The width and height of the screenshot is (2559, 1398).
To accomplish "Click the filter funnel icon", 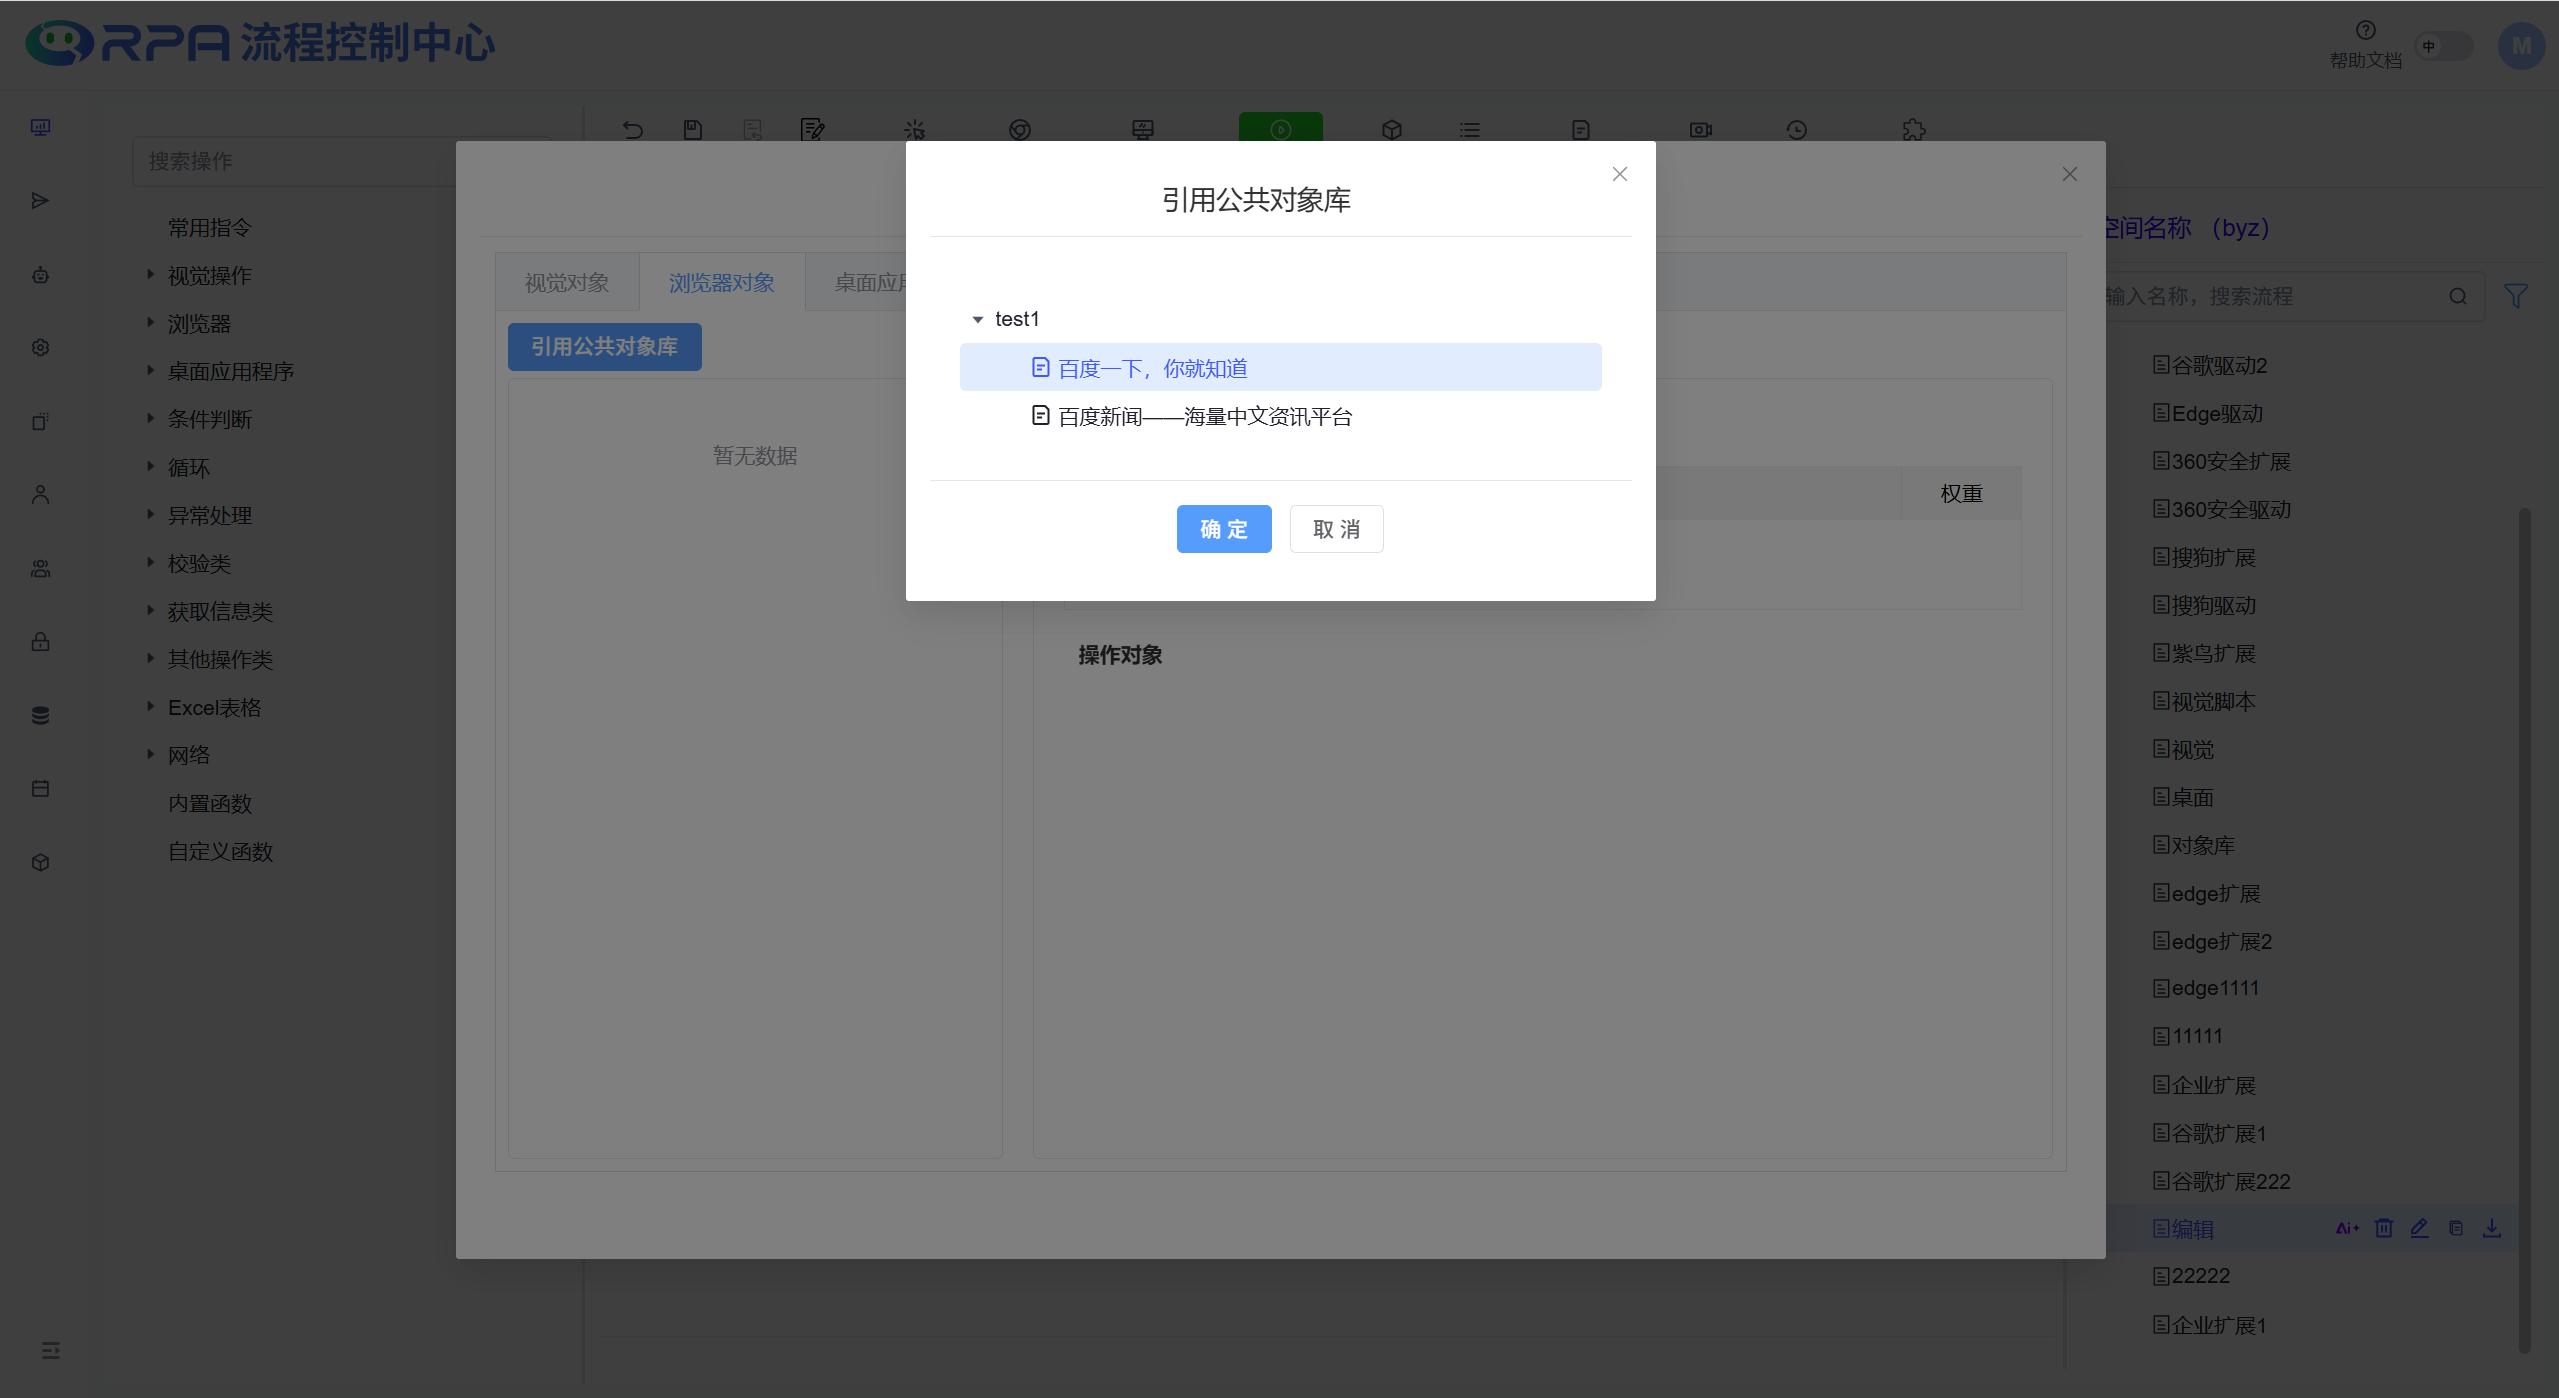I will (x=2516, y=296).
